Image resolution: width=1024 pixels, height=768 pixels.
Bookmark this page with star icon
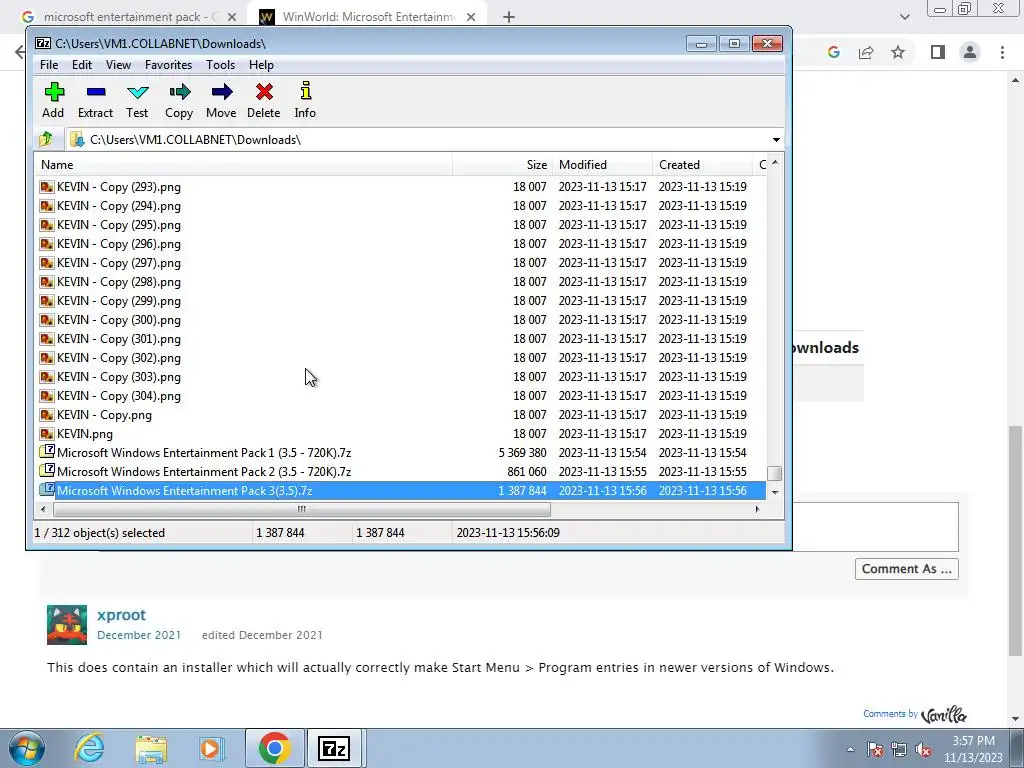[898, 52]
